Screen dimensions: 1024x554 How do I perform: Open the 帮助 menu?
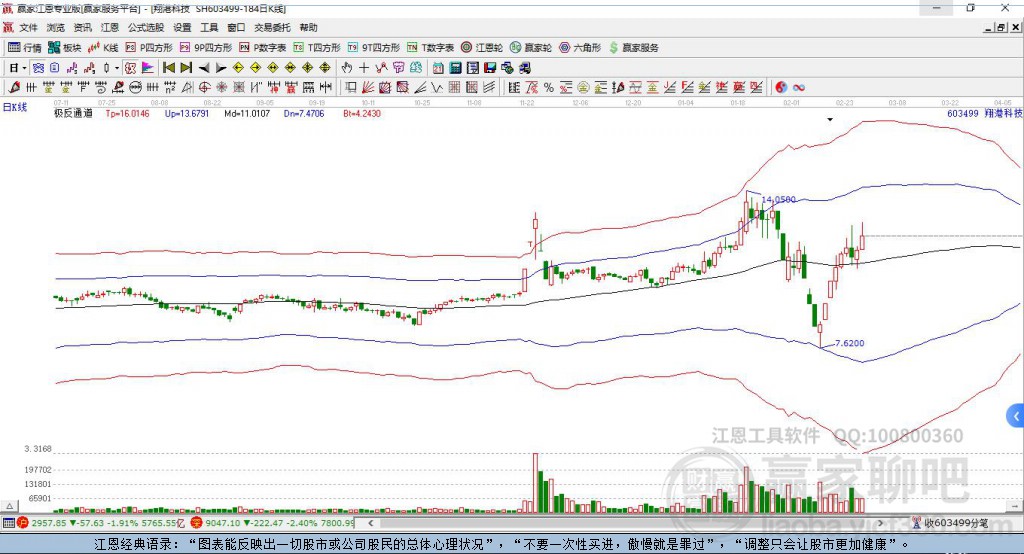(x=308, y=27)
